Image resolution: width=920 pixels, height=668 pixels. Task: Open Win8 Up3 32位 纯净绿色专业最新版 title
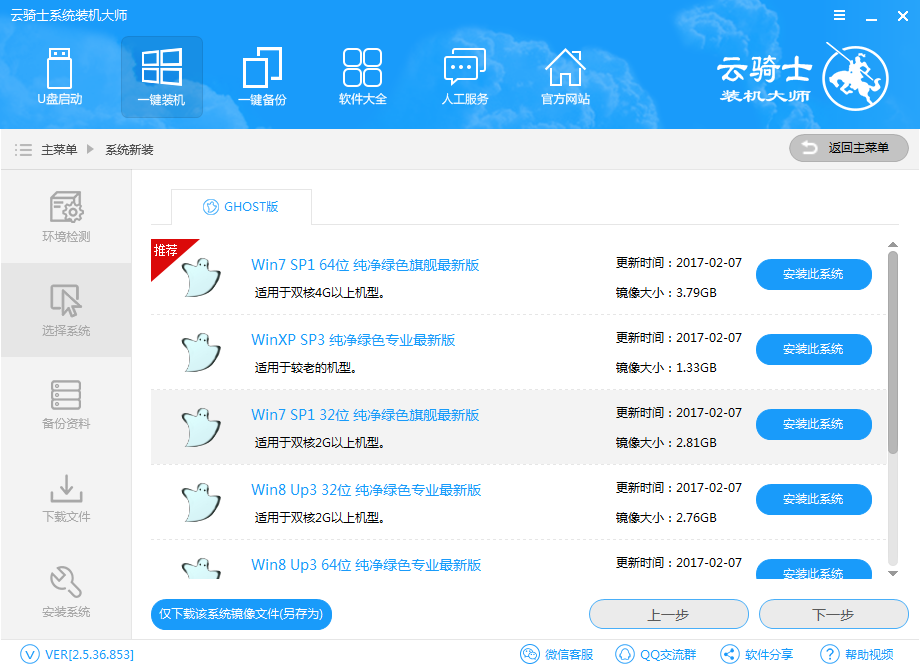366,490
